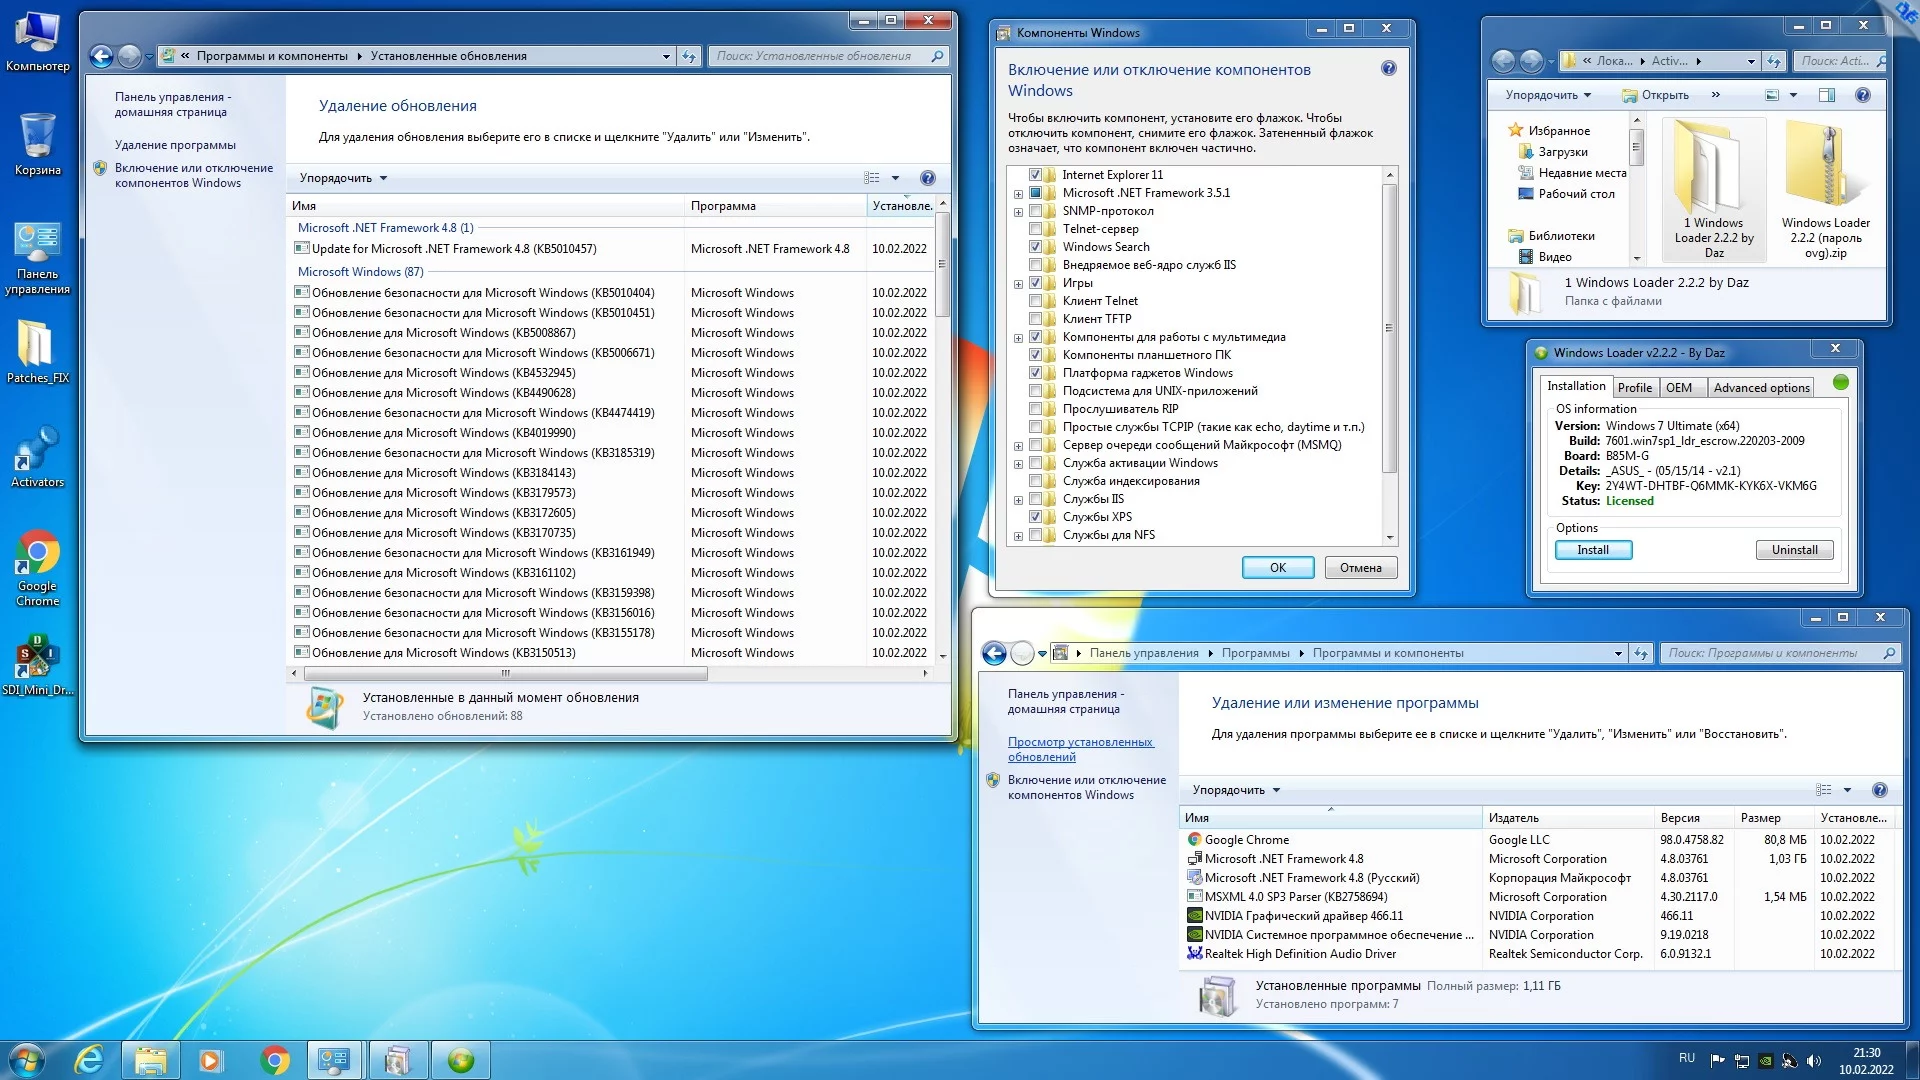Click search field in Programs and Components
This screenshot has height=1080, width=1920.
tap(1770, 653)
